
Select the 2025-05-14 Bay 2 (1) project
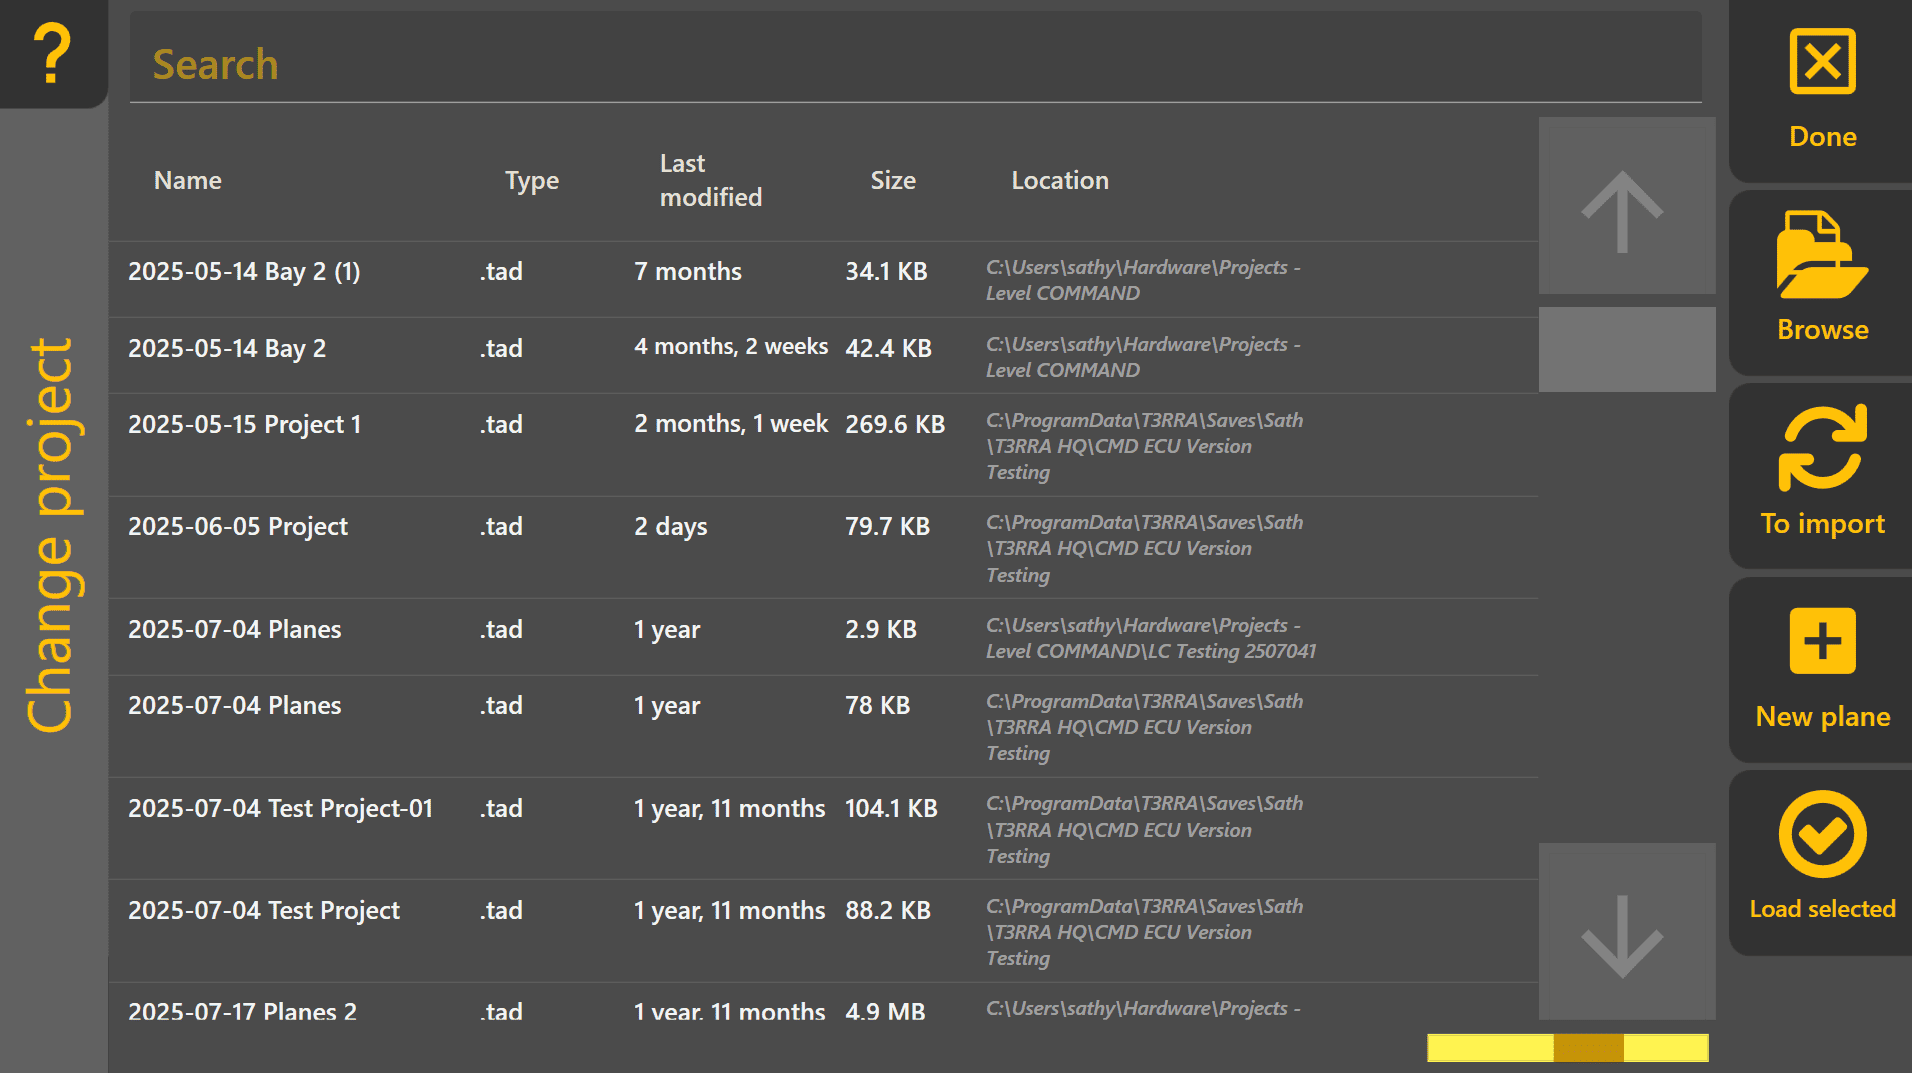tap(823, 279)
